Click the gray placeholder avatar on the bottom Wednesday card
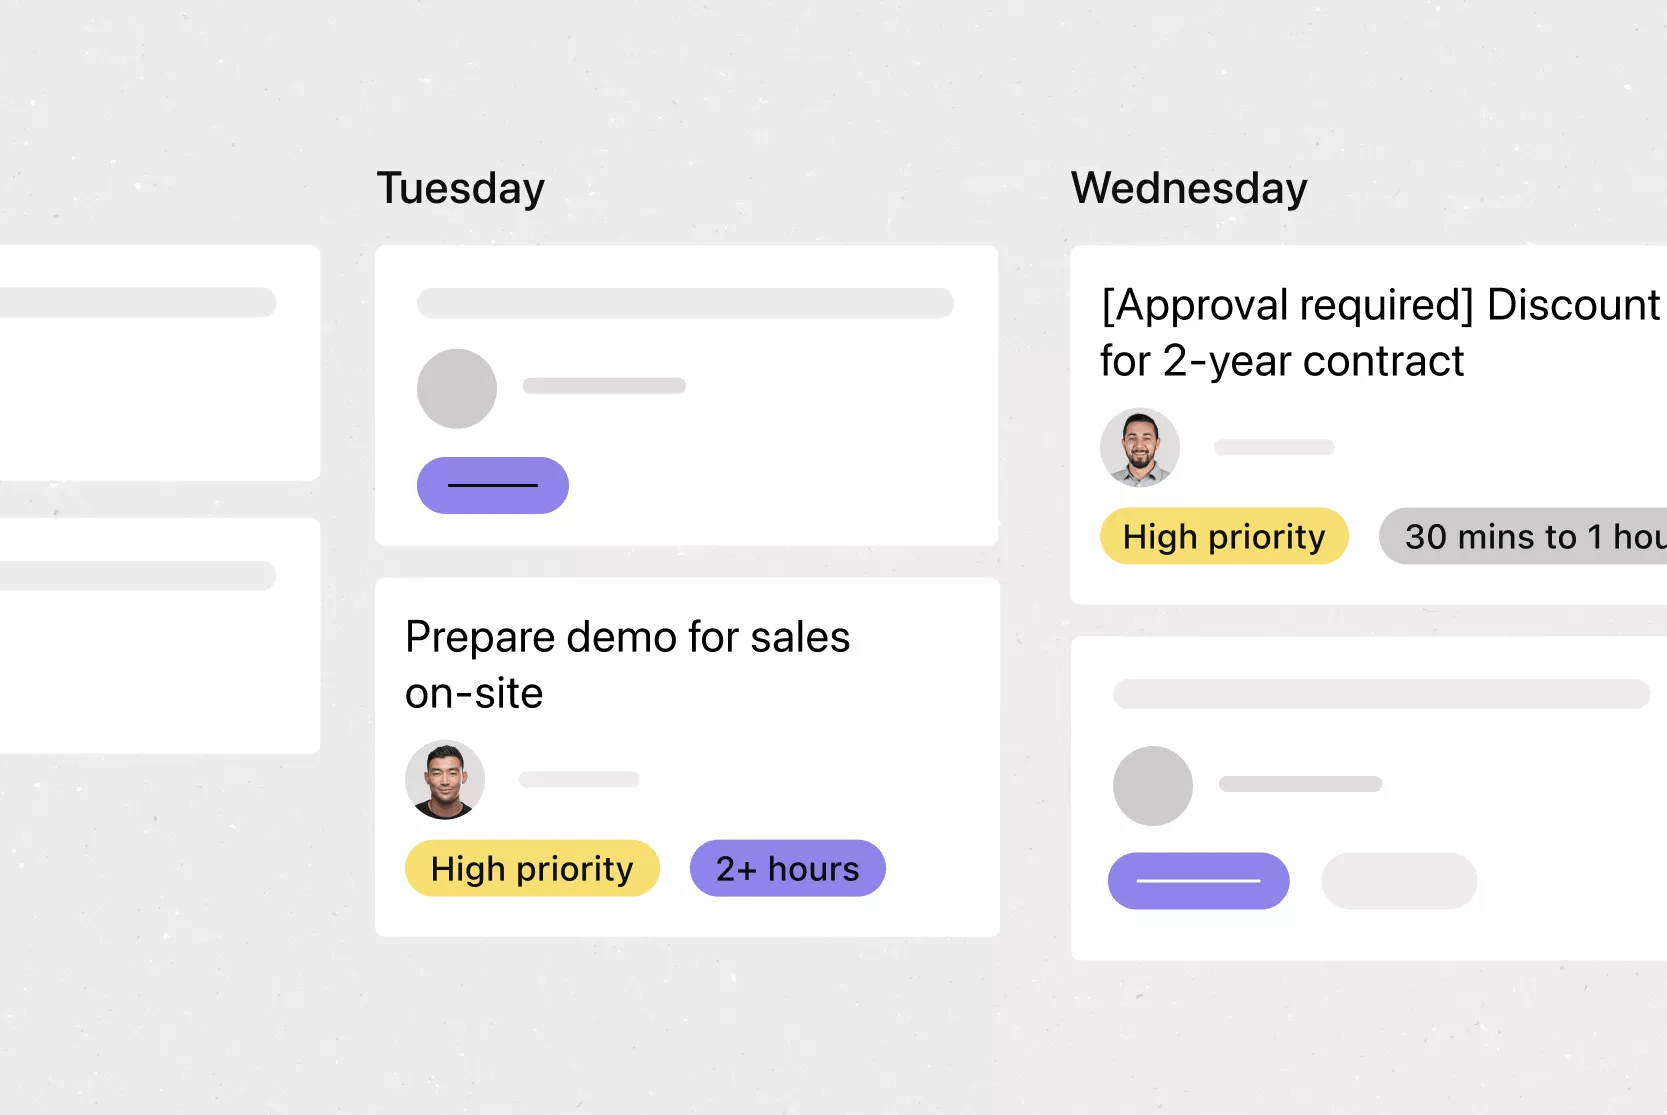 (1153, 786)
